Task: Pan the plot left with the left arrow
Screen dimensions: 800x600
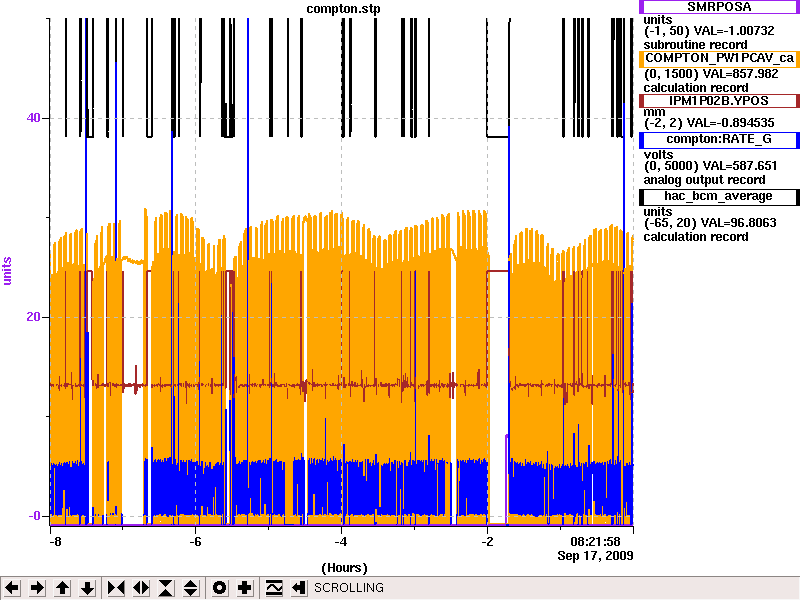Action: click(12, 588)
